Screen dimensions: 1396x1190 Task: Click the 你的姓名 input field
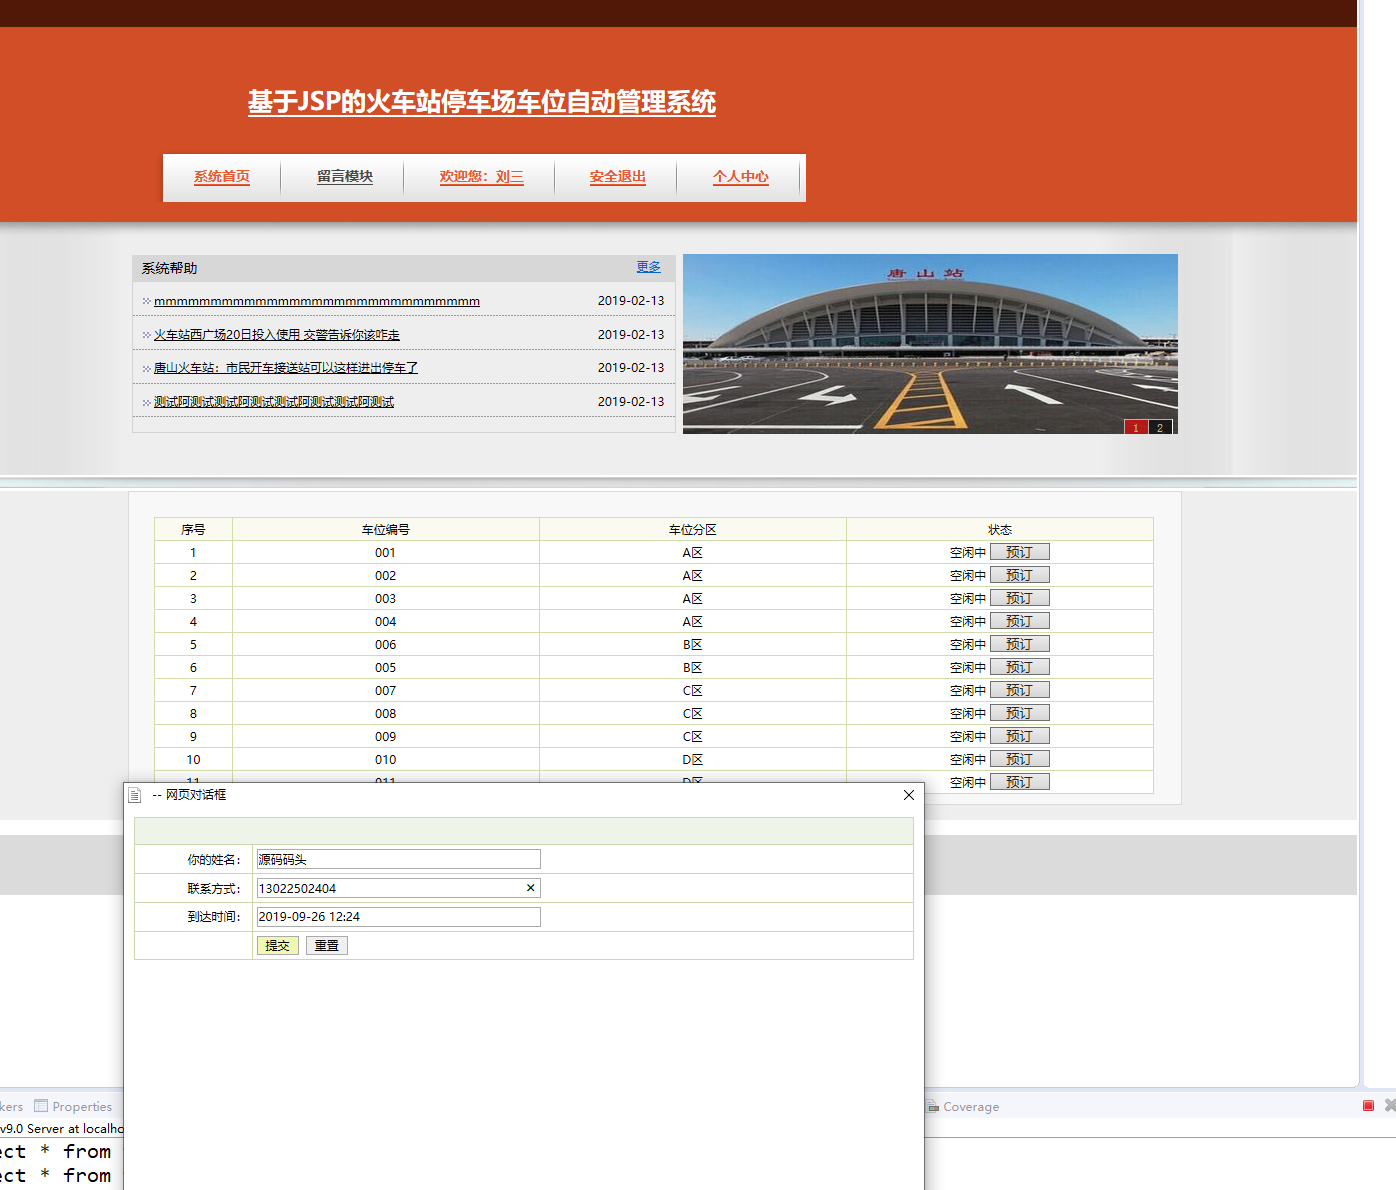(x=398, y=859)
